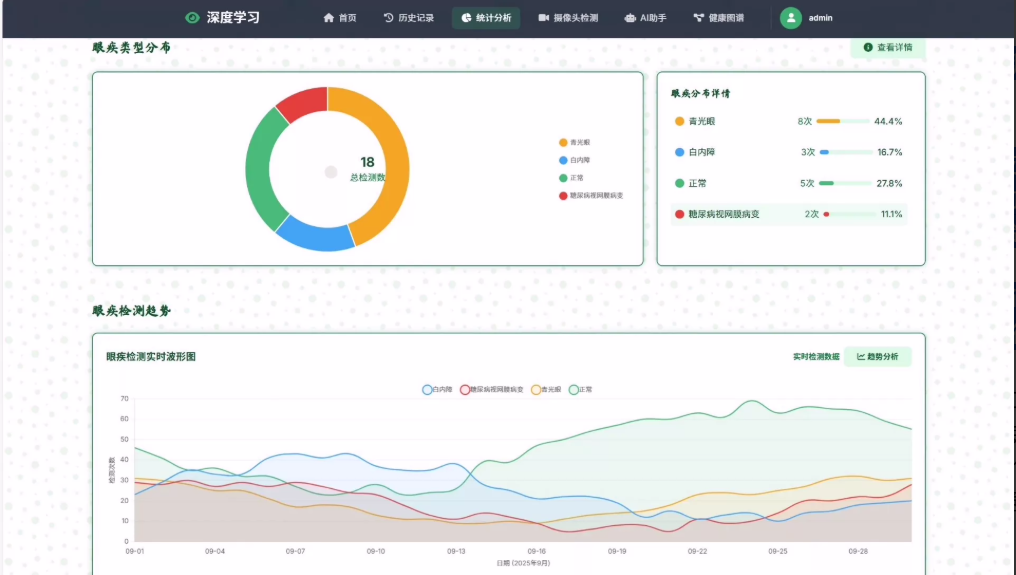
Task: Click the 趋势分析 button
Action: (877, 357)
